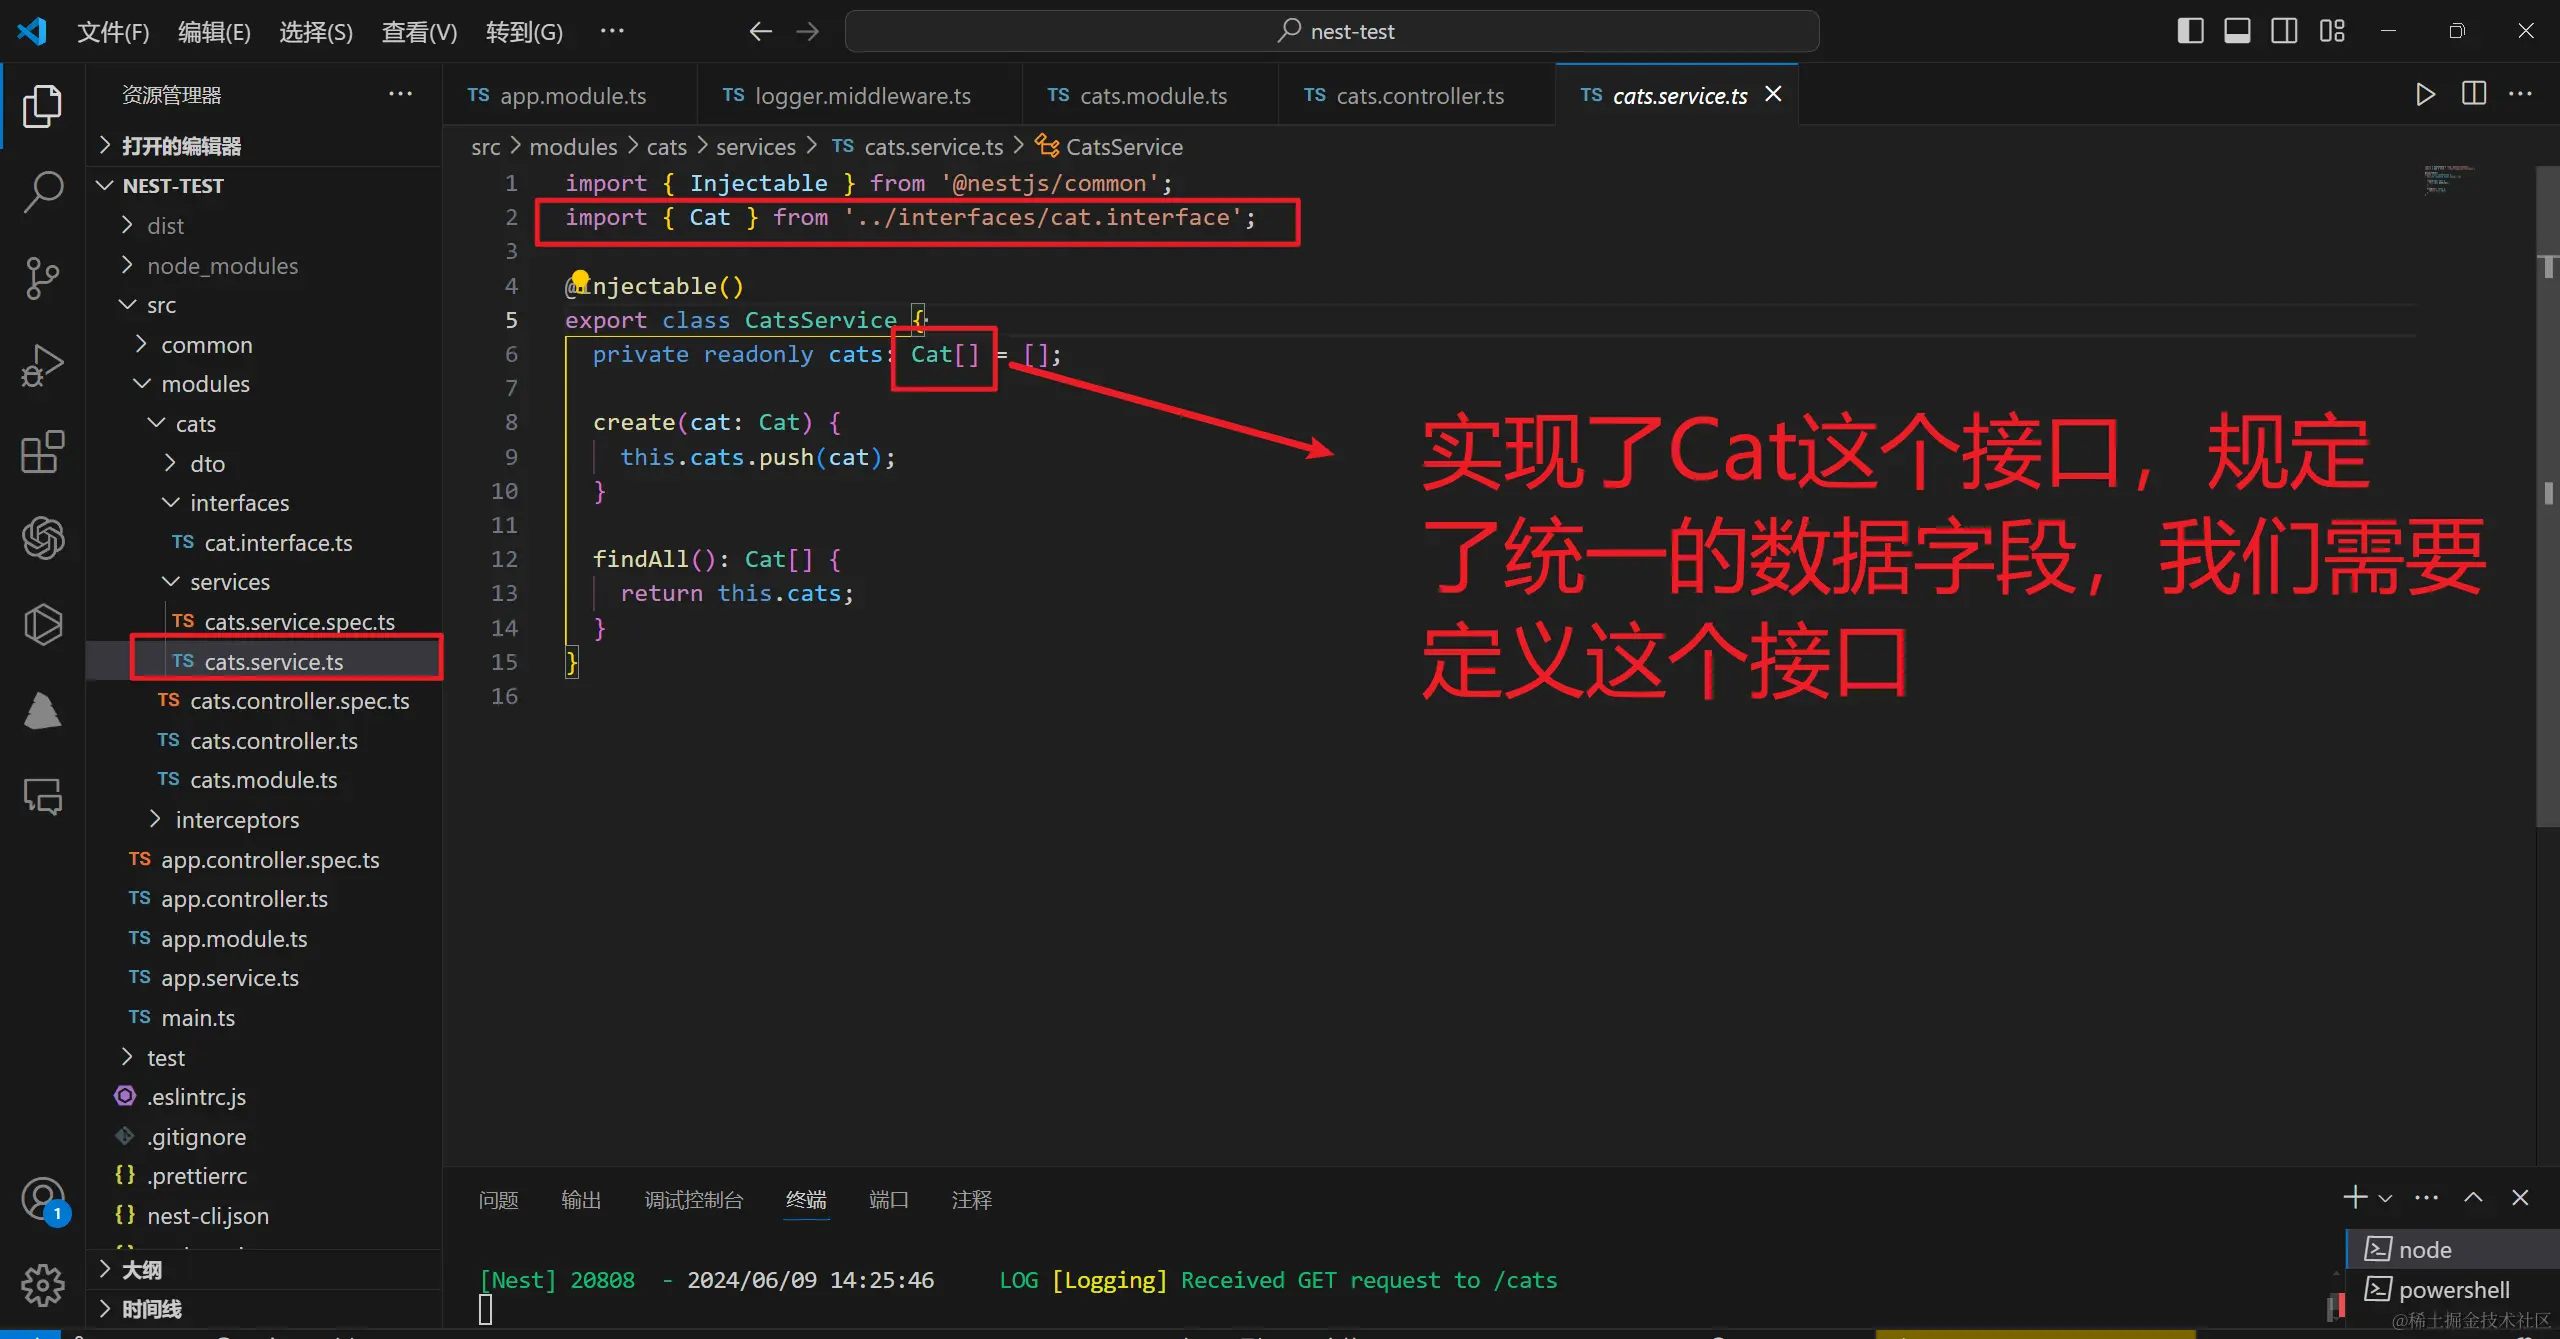Image resolution: width=2560 pixels, height=1339 pixels.
Task: Expand the common folder
Action: click(264, 345)
